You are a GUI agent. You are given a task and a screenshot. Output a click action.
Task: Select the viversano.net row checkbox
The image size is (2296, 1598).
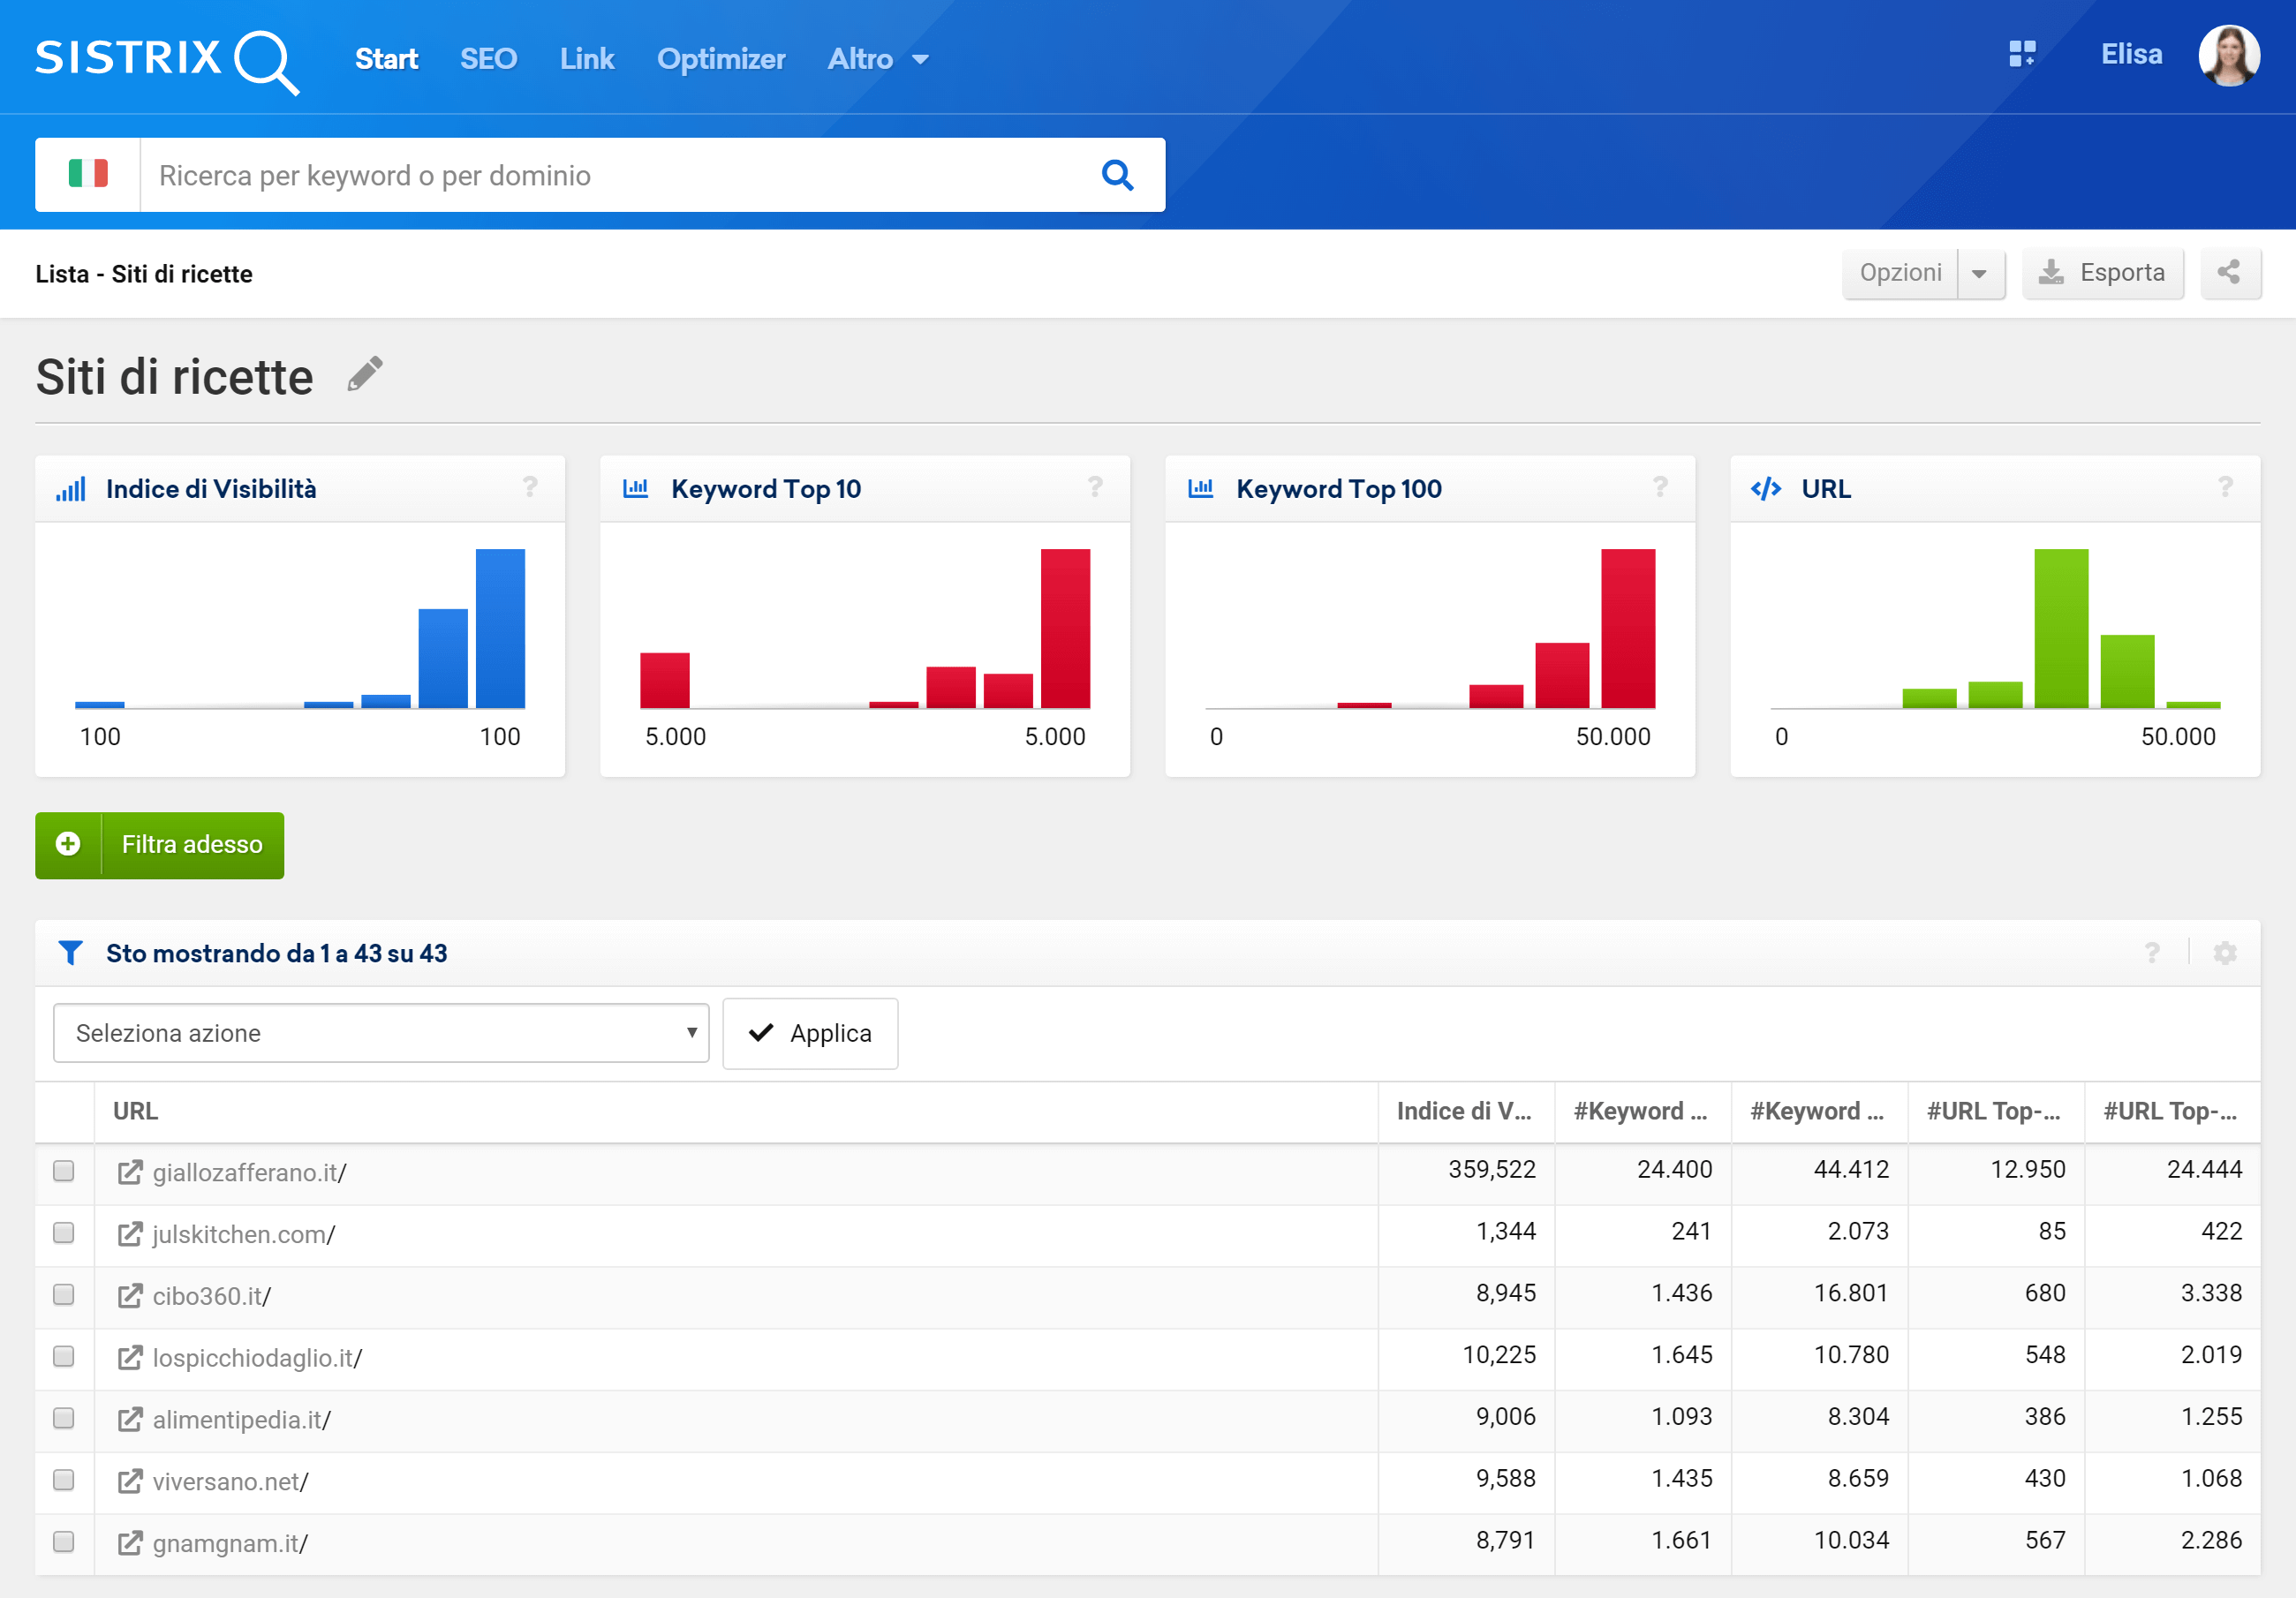pos(64,1480)
